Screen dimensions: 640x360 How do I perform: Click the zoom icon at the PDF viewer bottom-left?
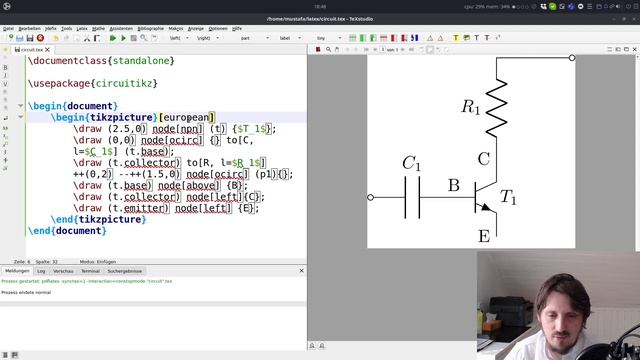[x=312, y=346]
